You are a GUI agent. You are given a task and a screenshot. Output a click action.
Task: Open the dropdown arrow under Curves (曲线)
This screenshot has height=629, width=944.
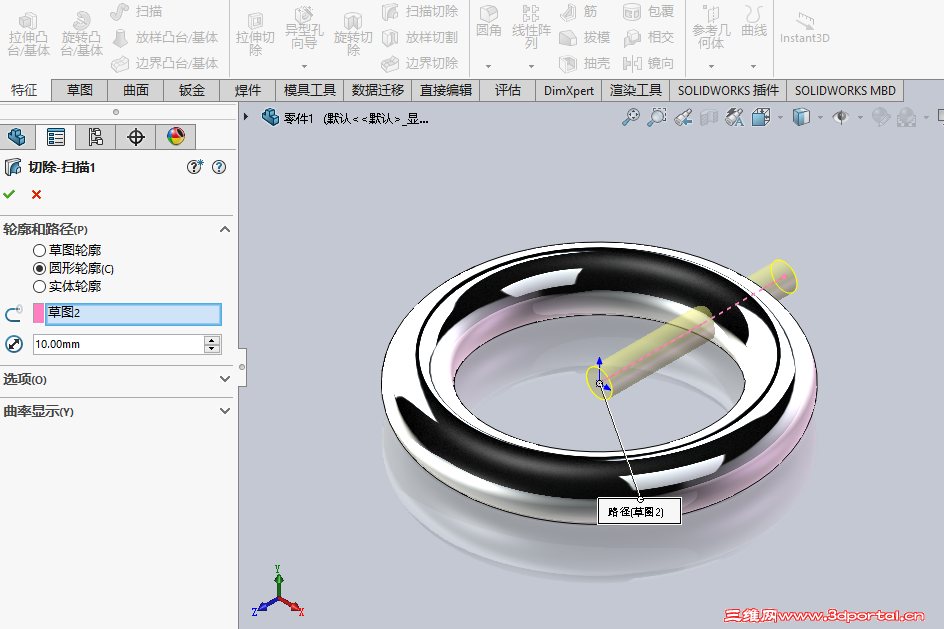click(754, 66)
